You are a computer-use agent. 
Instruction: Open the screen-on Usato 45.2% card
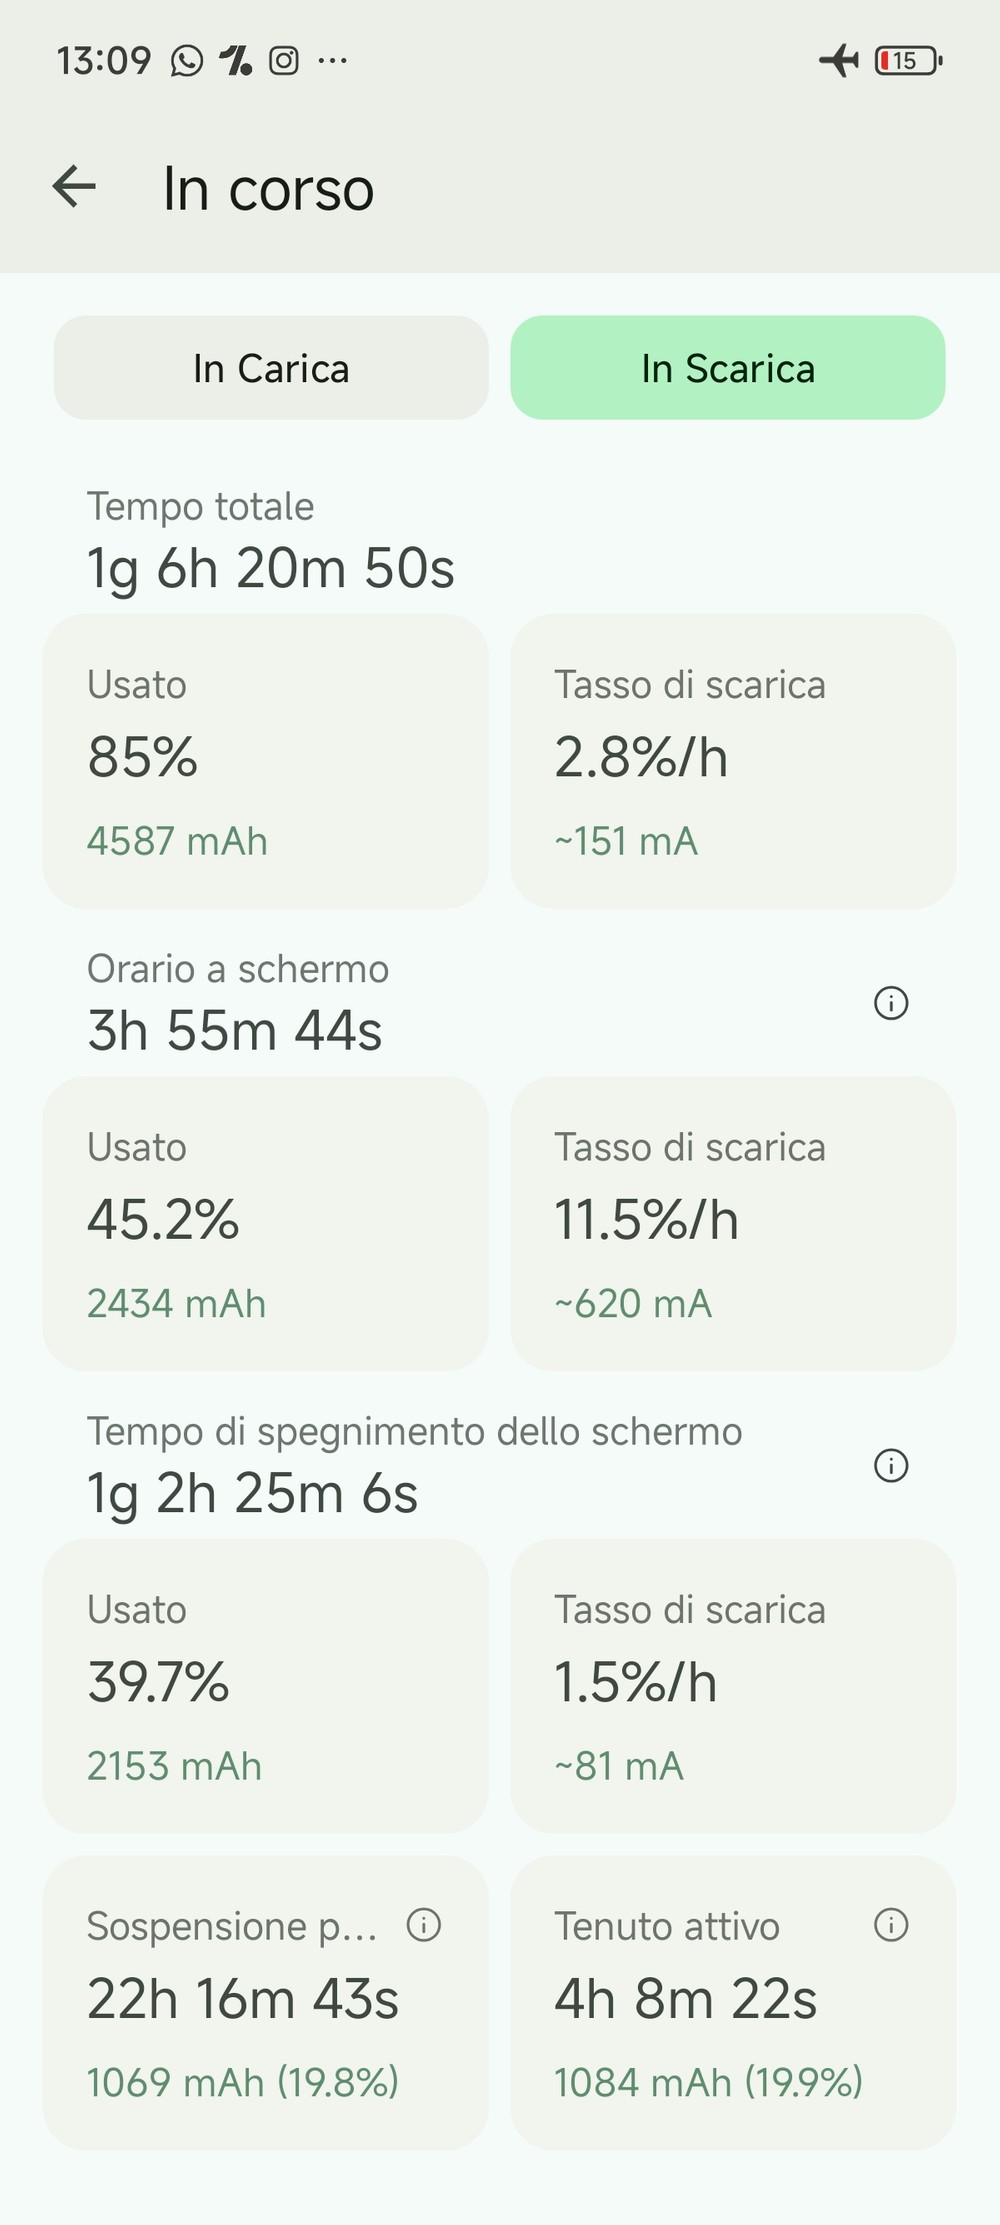click(265, 1223)
